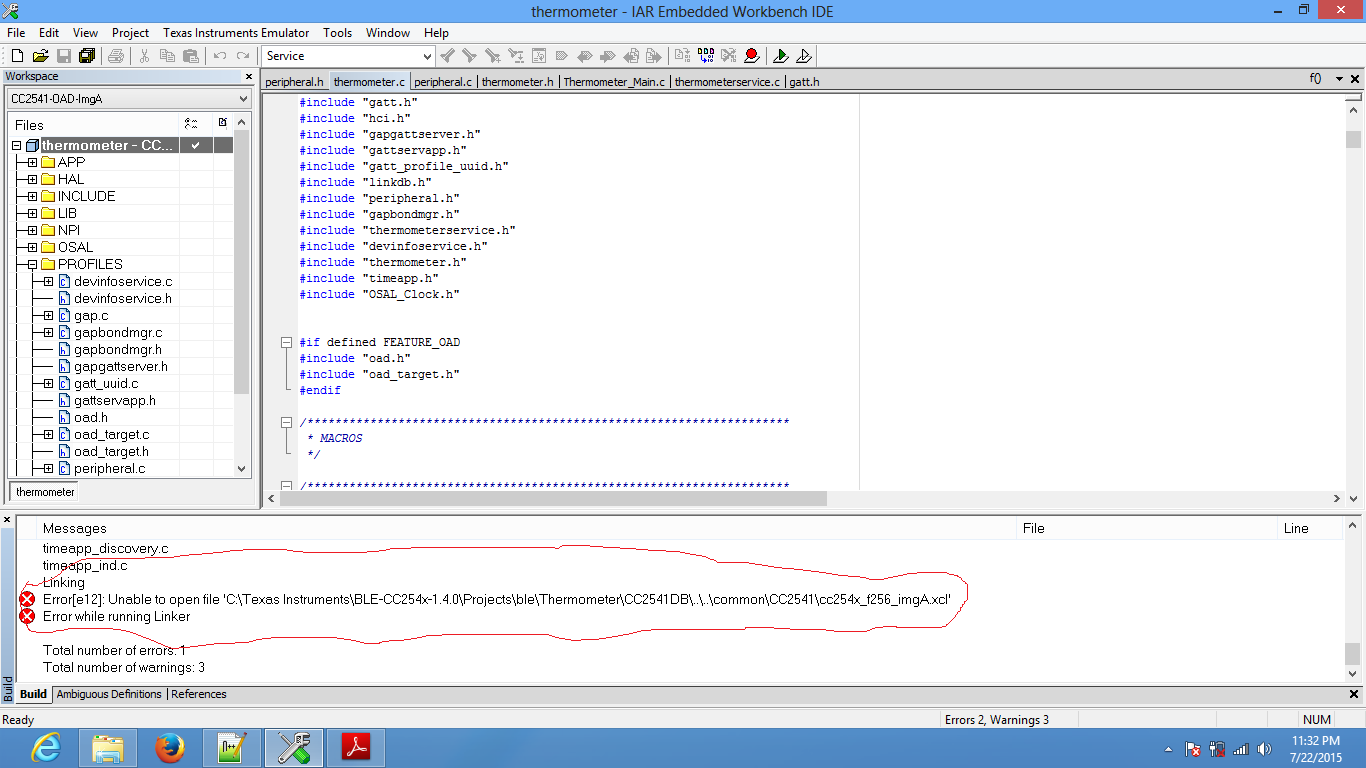Open Firefox from the taskbar
This screenshot has height=768, width=1366.
[170, 747]
